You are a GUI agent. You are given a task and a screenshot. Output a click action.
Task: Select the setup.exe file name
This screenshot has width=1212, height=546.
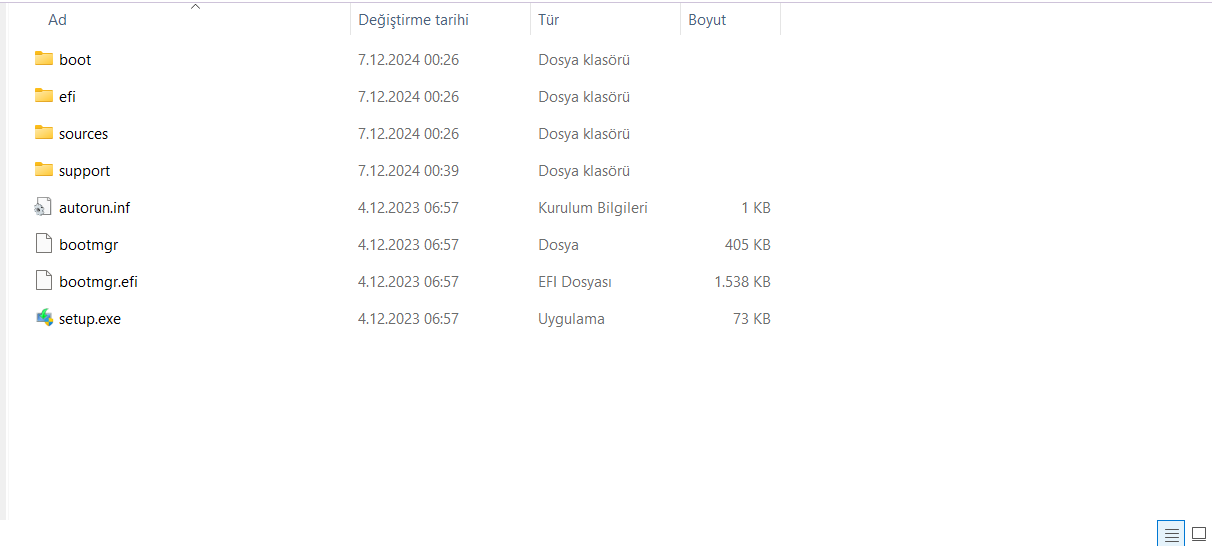pyautogui.click(x=90, y=319)
